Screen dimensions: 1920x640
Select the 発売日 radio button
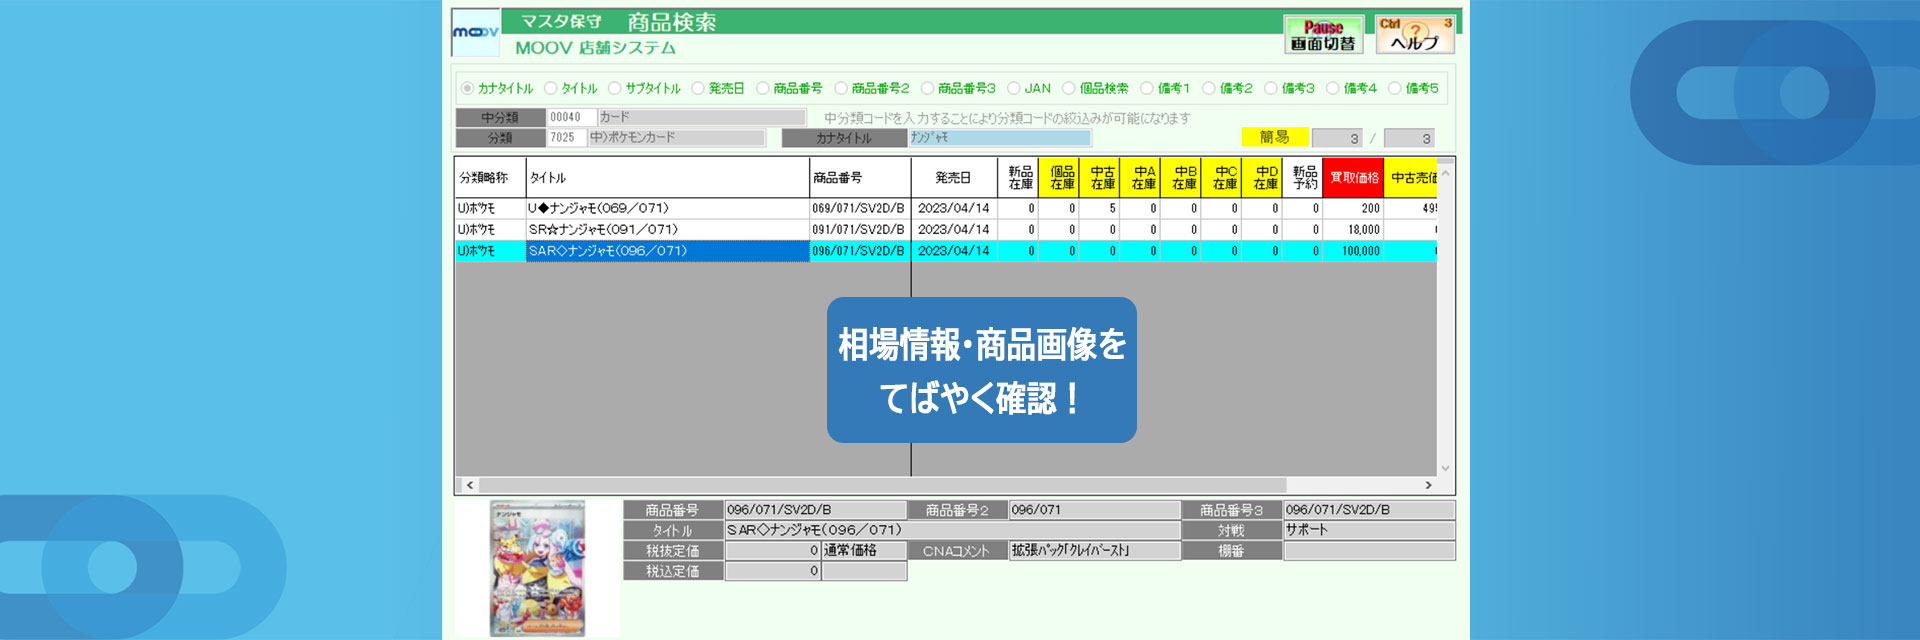click(x=698, y=88)
